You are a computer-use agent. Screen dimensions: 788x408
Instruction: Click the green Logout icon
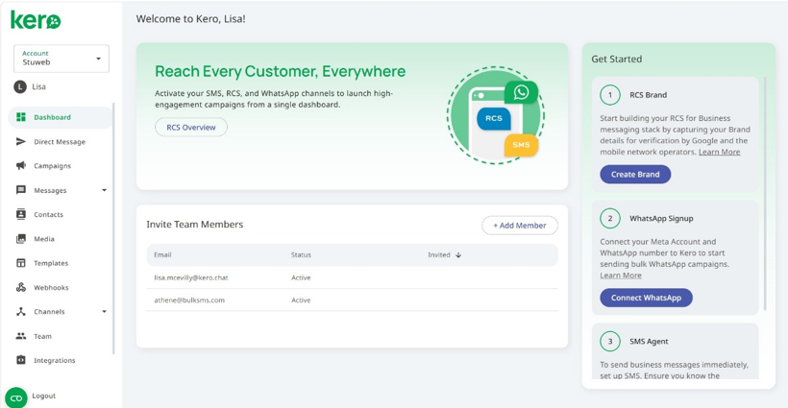coord(16,398)
